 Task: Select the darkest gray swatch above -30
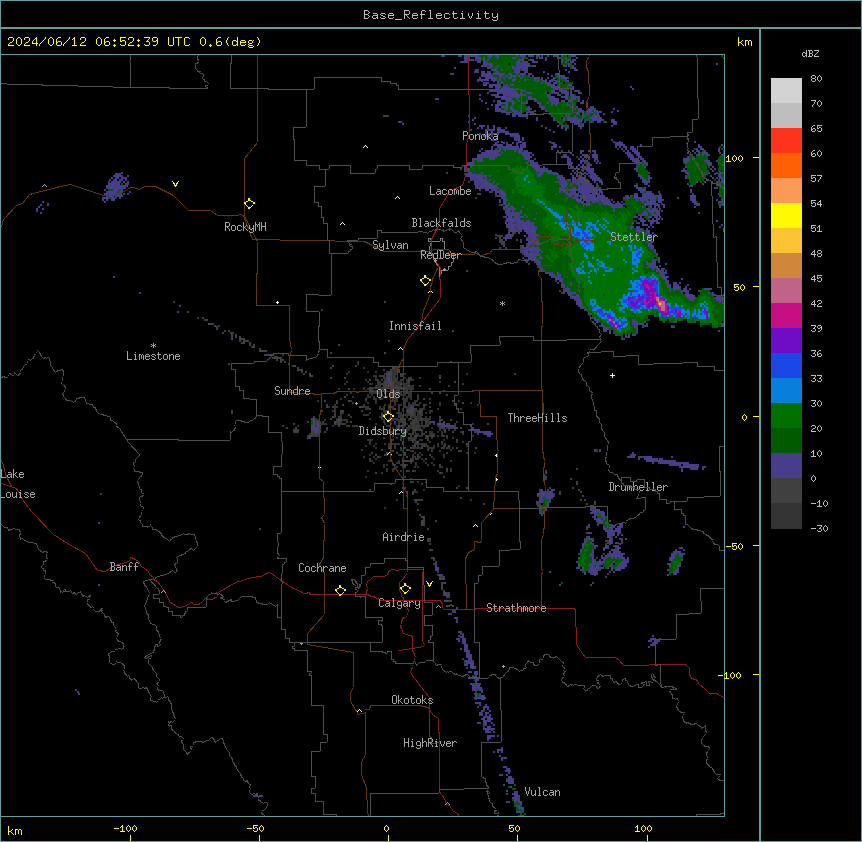(786, 516)
